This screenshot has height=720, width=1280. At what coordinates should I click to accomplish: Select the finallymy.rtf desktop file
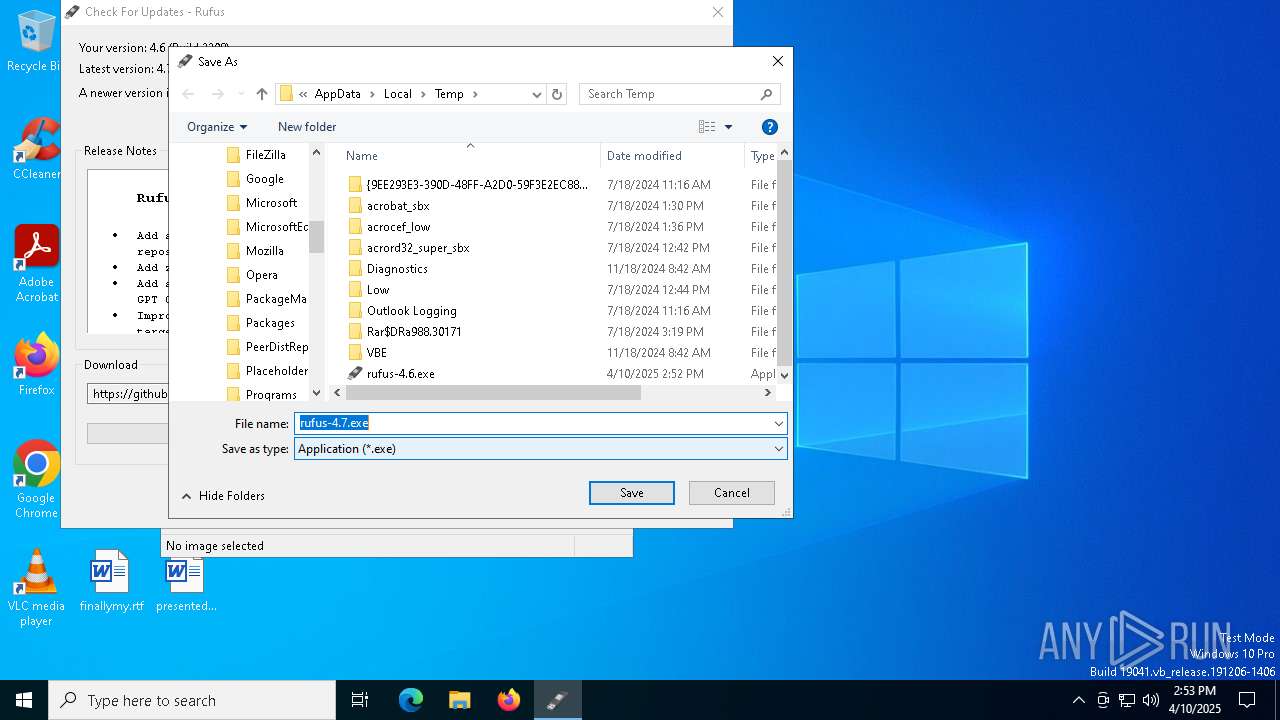coord(111,581)
